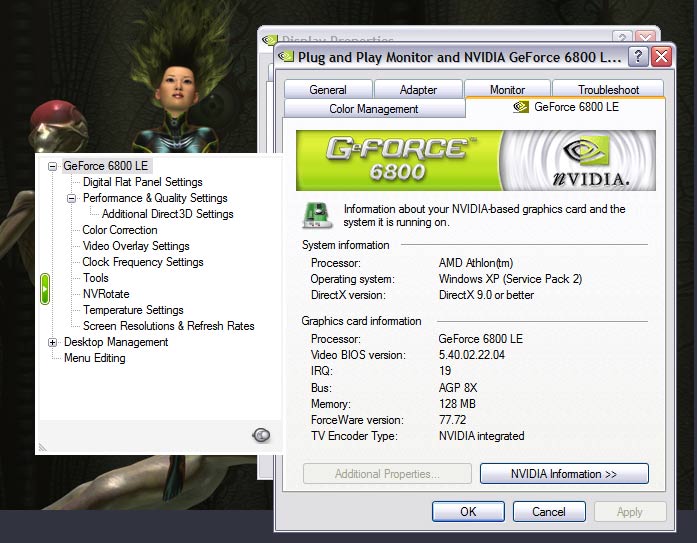Image resolution: width=697 pixels, height=543 pixels.
Task: Open Screen Resolutions & Refresh Rates
Action: point(168,326)
